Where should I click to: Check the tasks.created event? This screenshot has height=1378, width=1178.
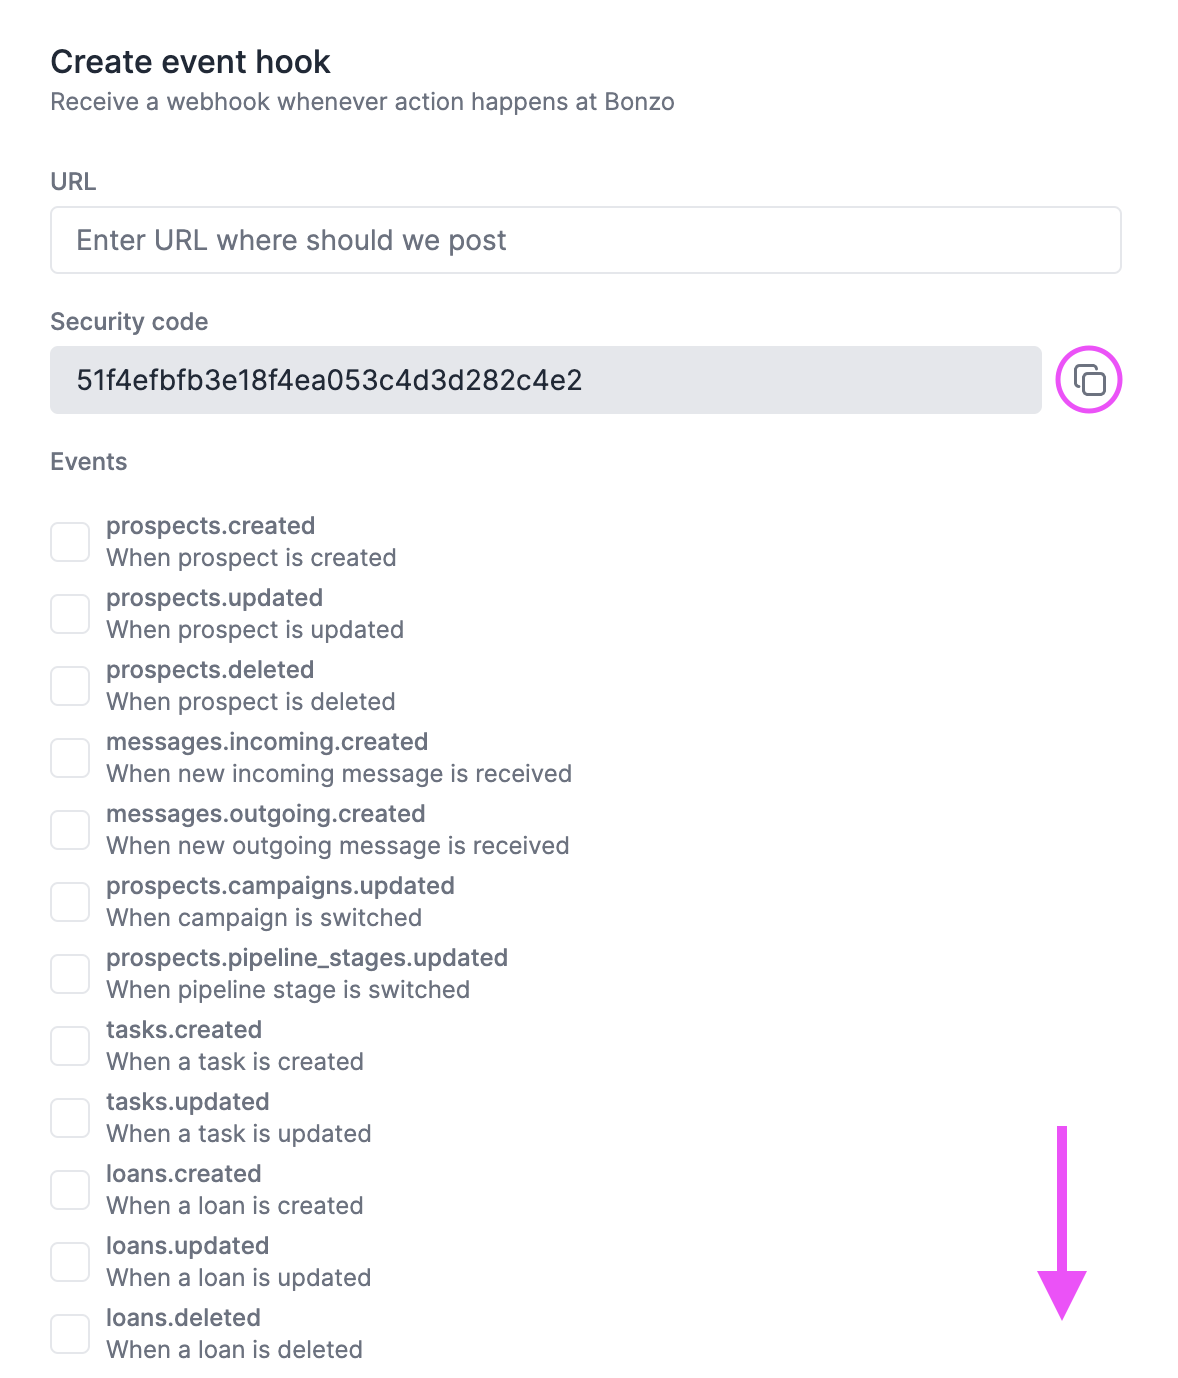tap(70, 1045)
